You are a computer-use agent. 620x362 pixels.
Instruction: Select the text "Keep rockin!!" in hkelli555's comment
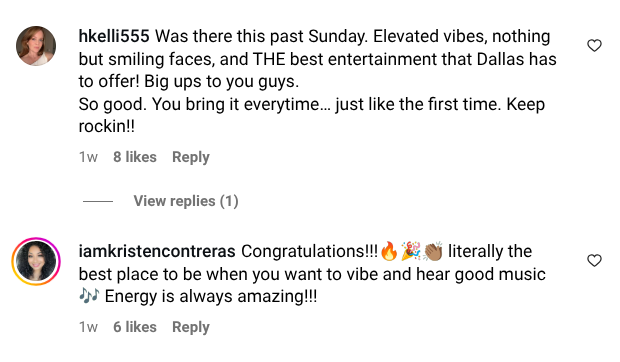click(312, 115)
